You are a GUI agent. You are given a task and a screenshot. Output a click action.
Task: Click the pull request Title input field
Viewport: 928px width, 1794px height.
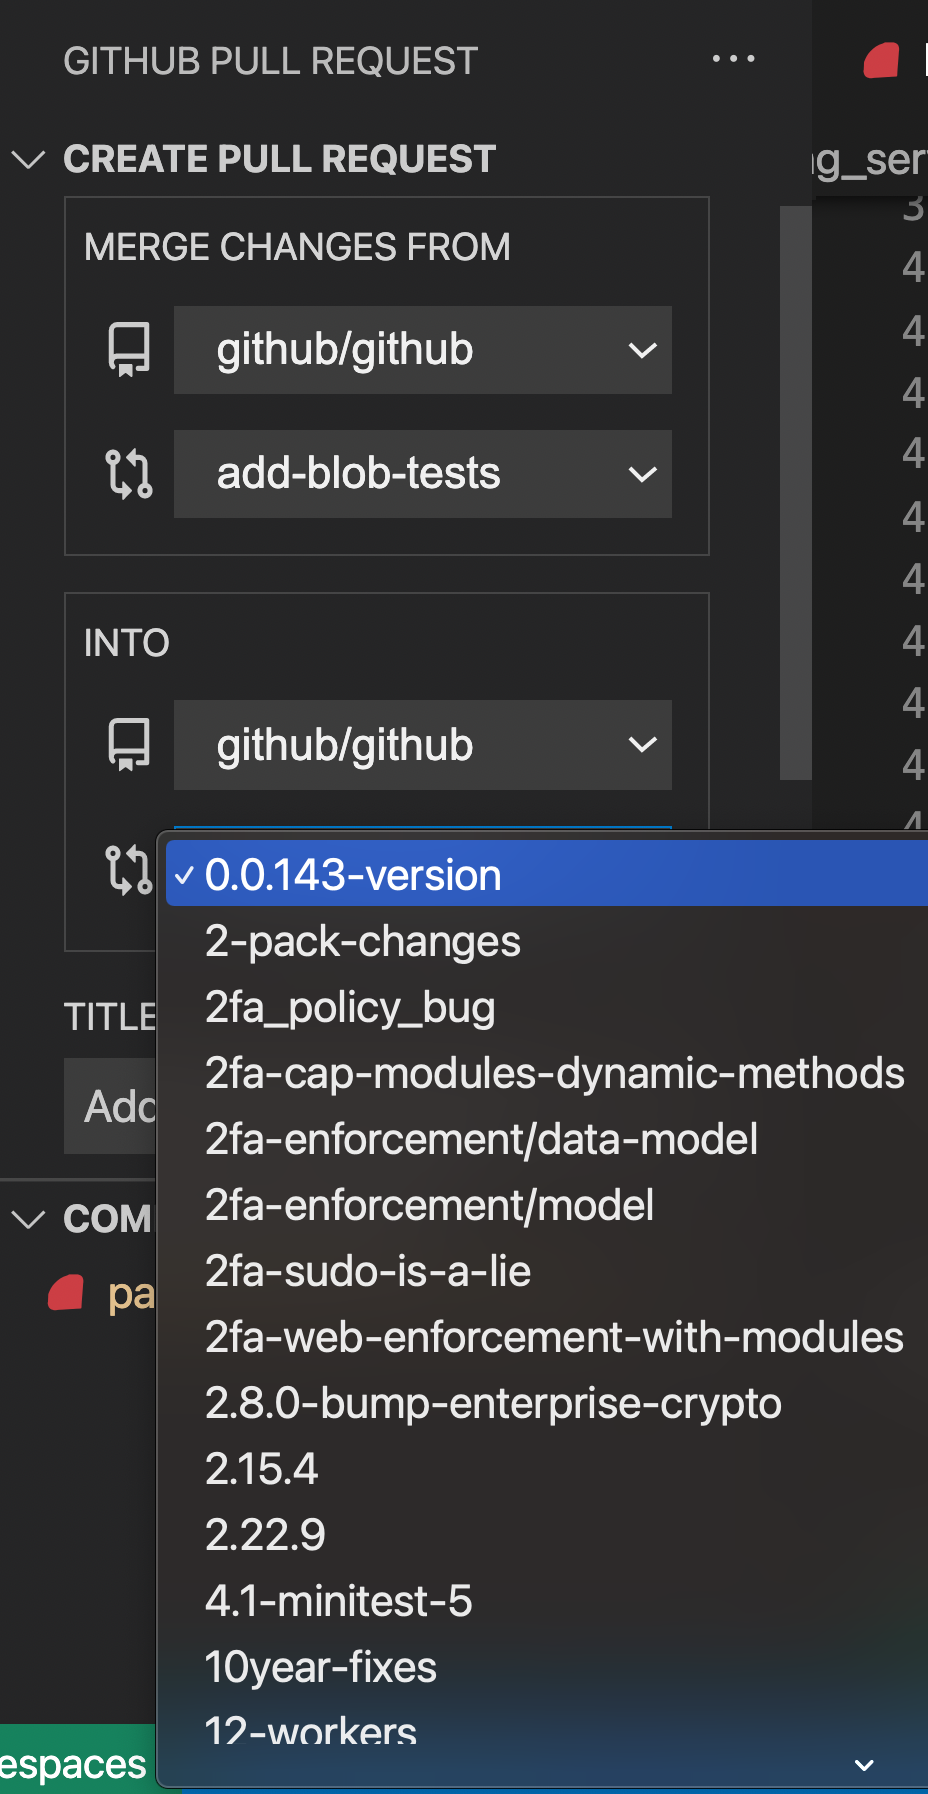pos(110,1107)
